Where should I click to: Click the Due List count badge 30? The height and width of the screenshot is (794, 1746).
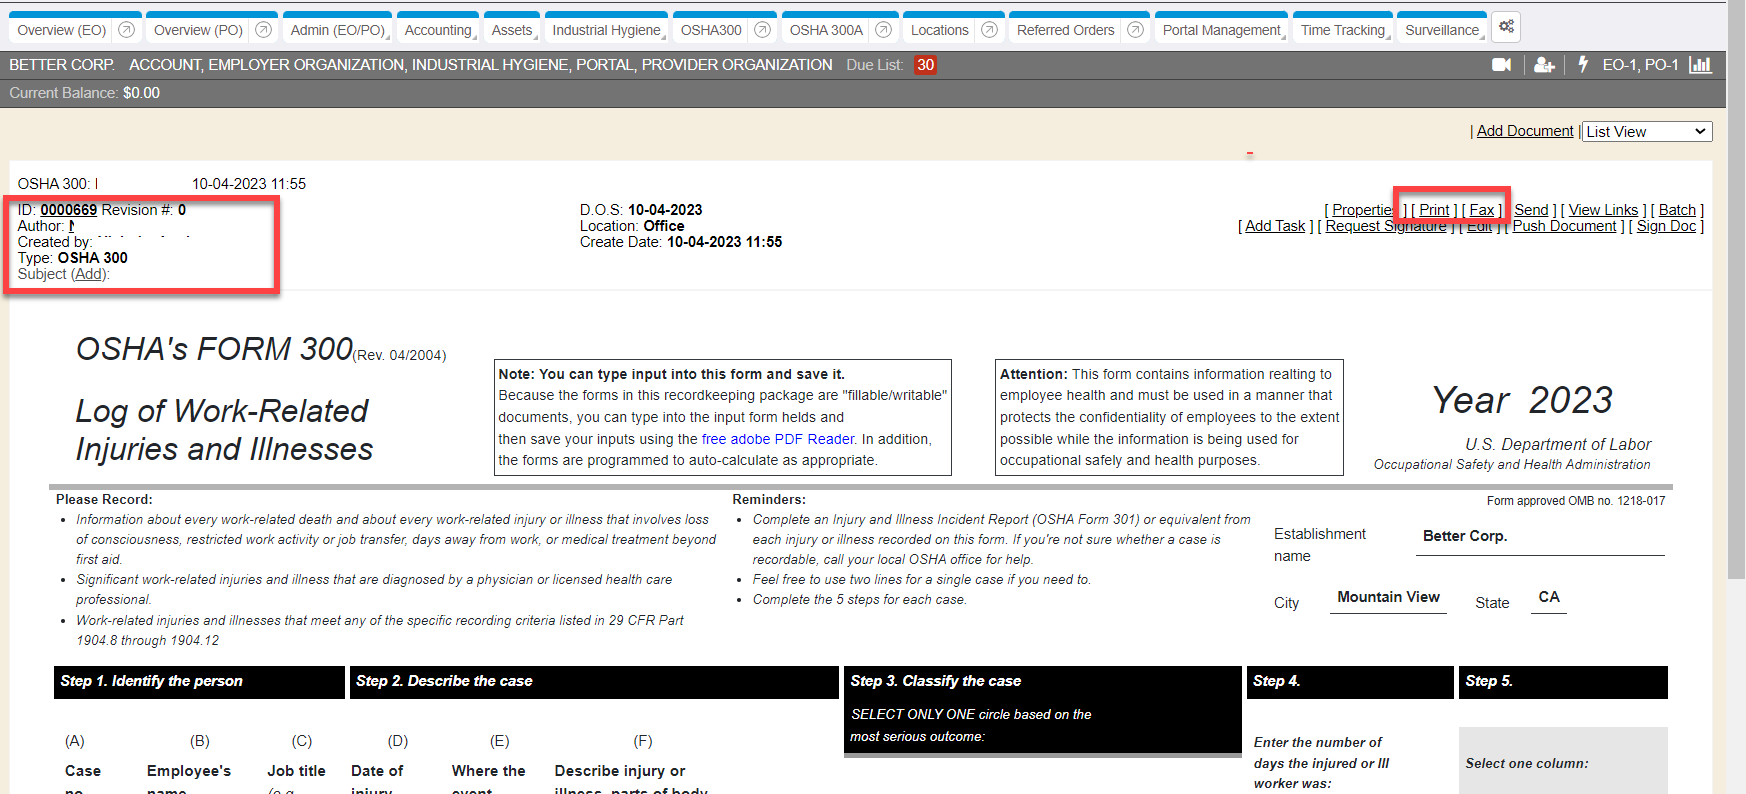pos(925,65)
